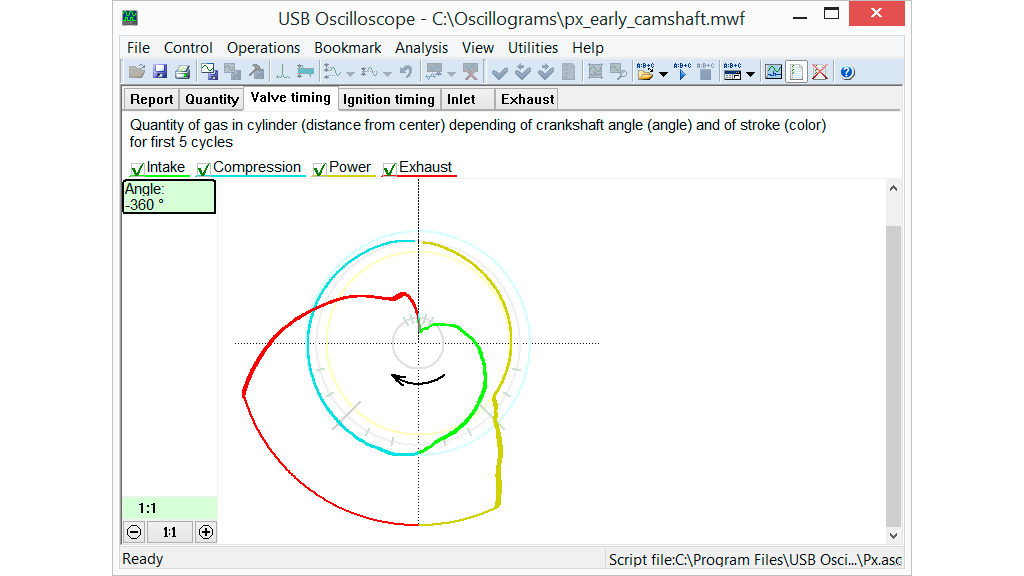Expand dropdown beside horizontal scale icon
The width and height of the screenshot is (1024, 576).
[x=387, y=74]
